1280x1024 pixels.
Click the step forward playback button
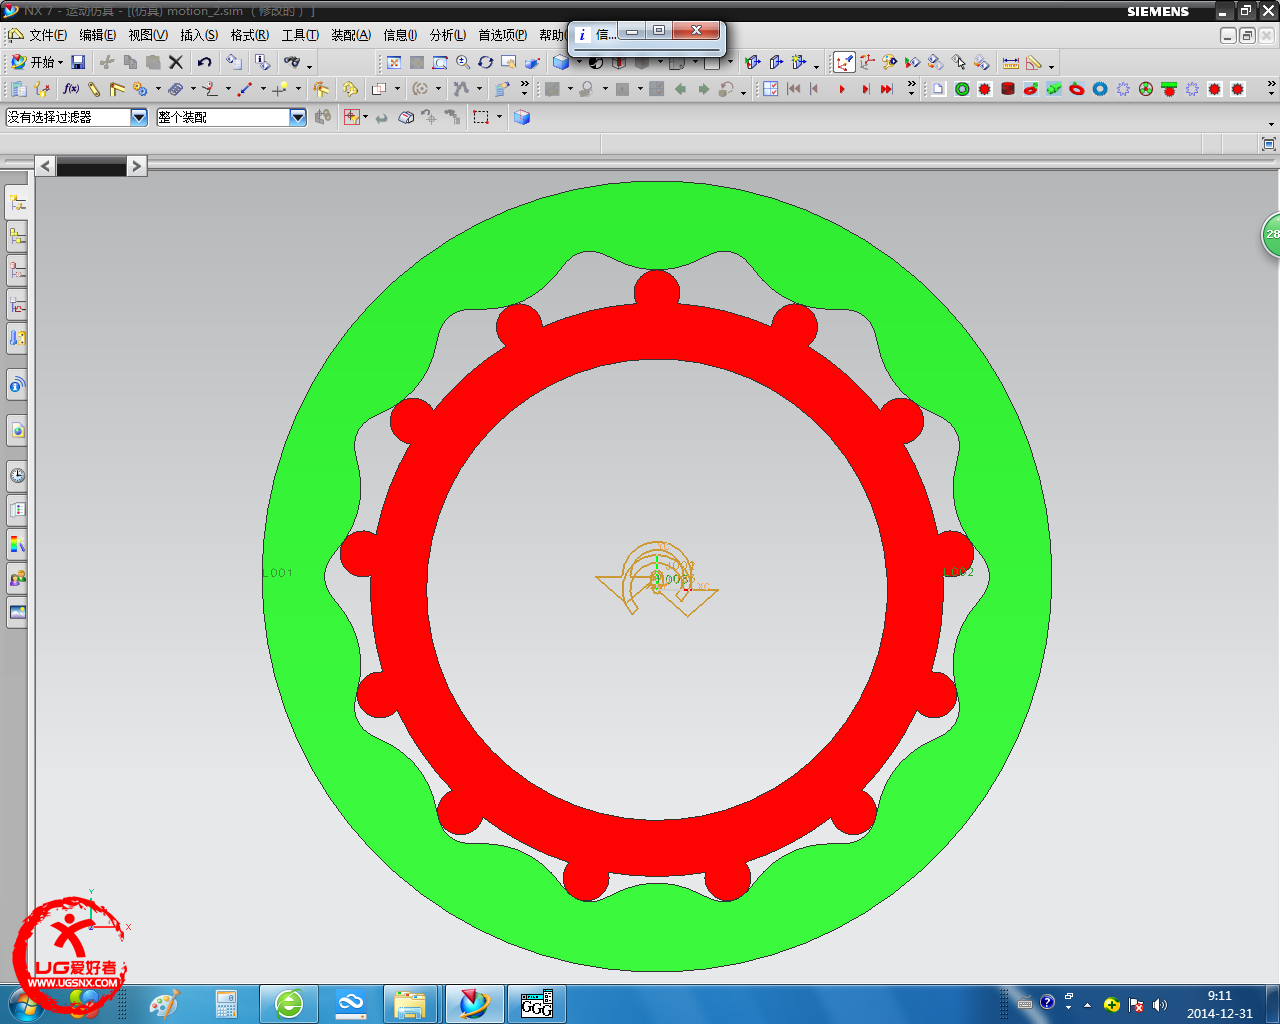pyautogui.click(x=865, y=89)
